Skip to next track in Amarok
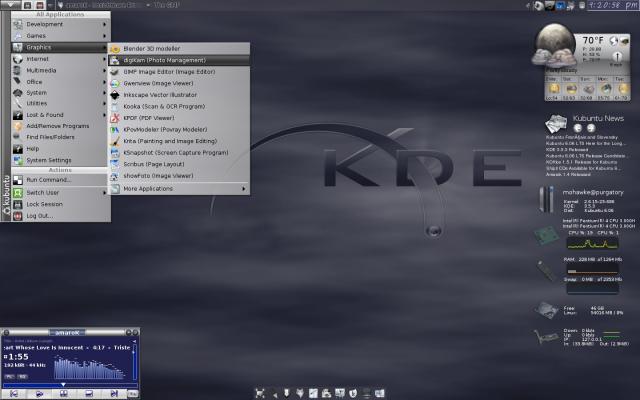The image size is (640, 400). (114, 393)
